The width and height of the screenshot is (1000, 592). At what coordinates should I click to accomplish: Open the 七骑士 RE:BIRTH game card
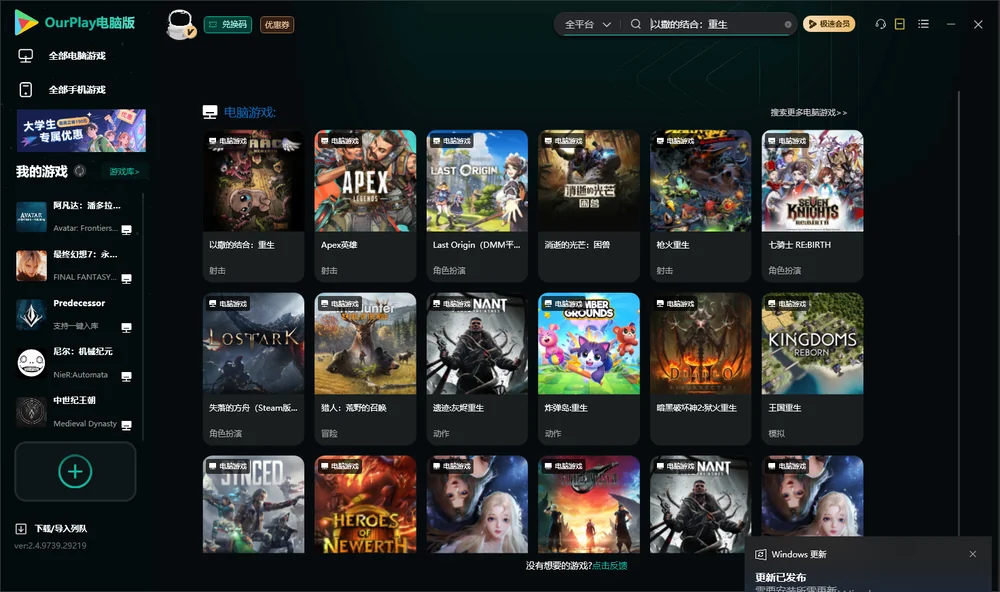tap(812, 206)
